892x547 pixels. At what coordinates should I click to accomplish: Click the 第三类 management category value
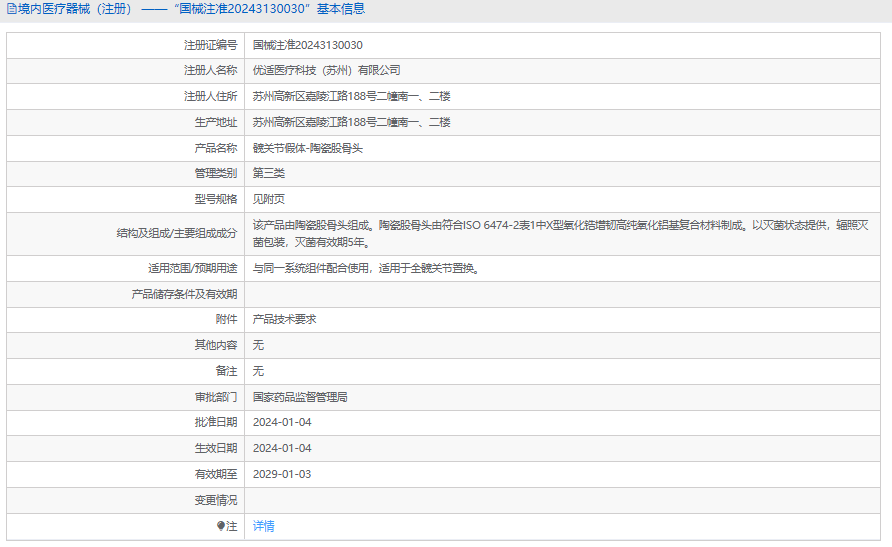coord(269,173)
